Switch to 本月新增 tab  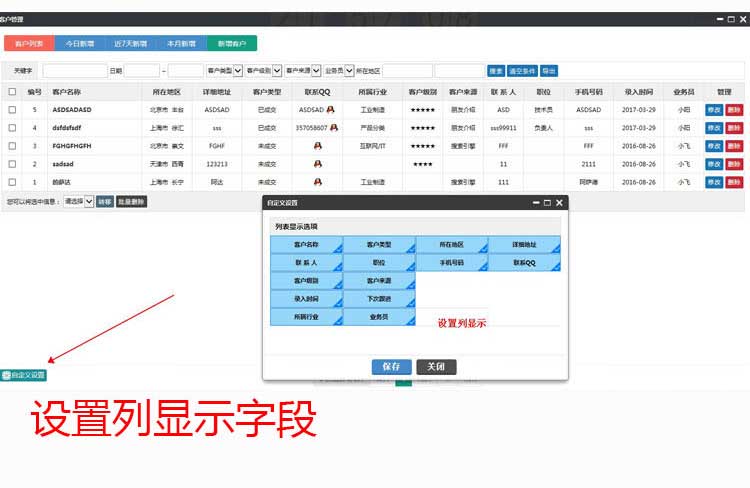tap(181, 44)
